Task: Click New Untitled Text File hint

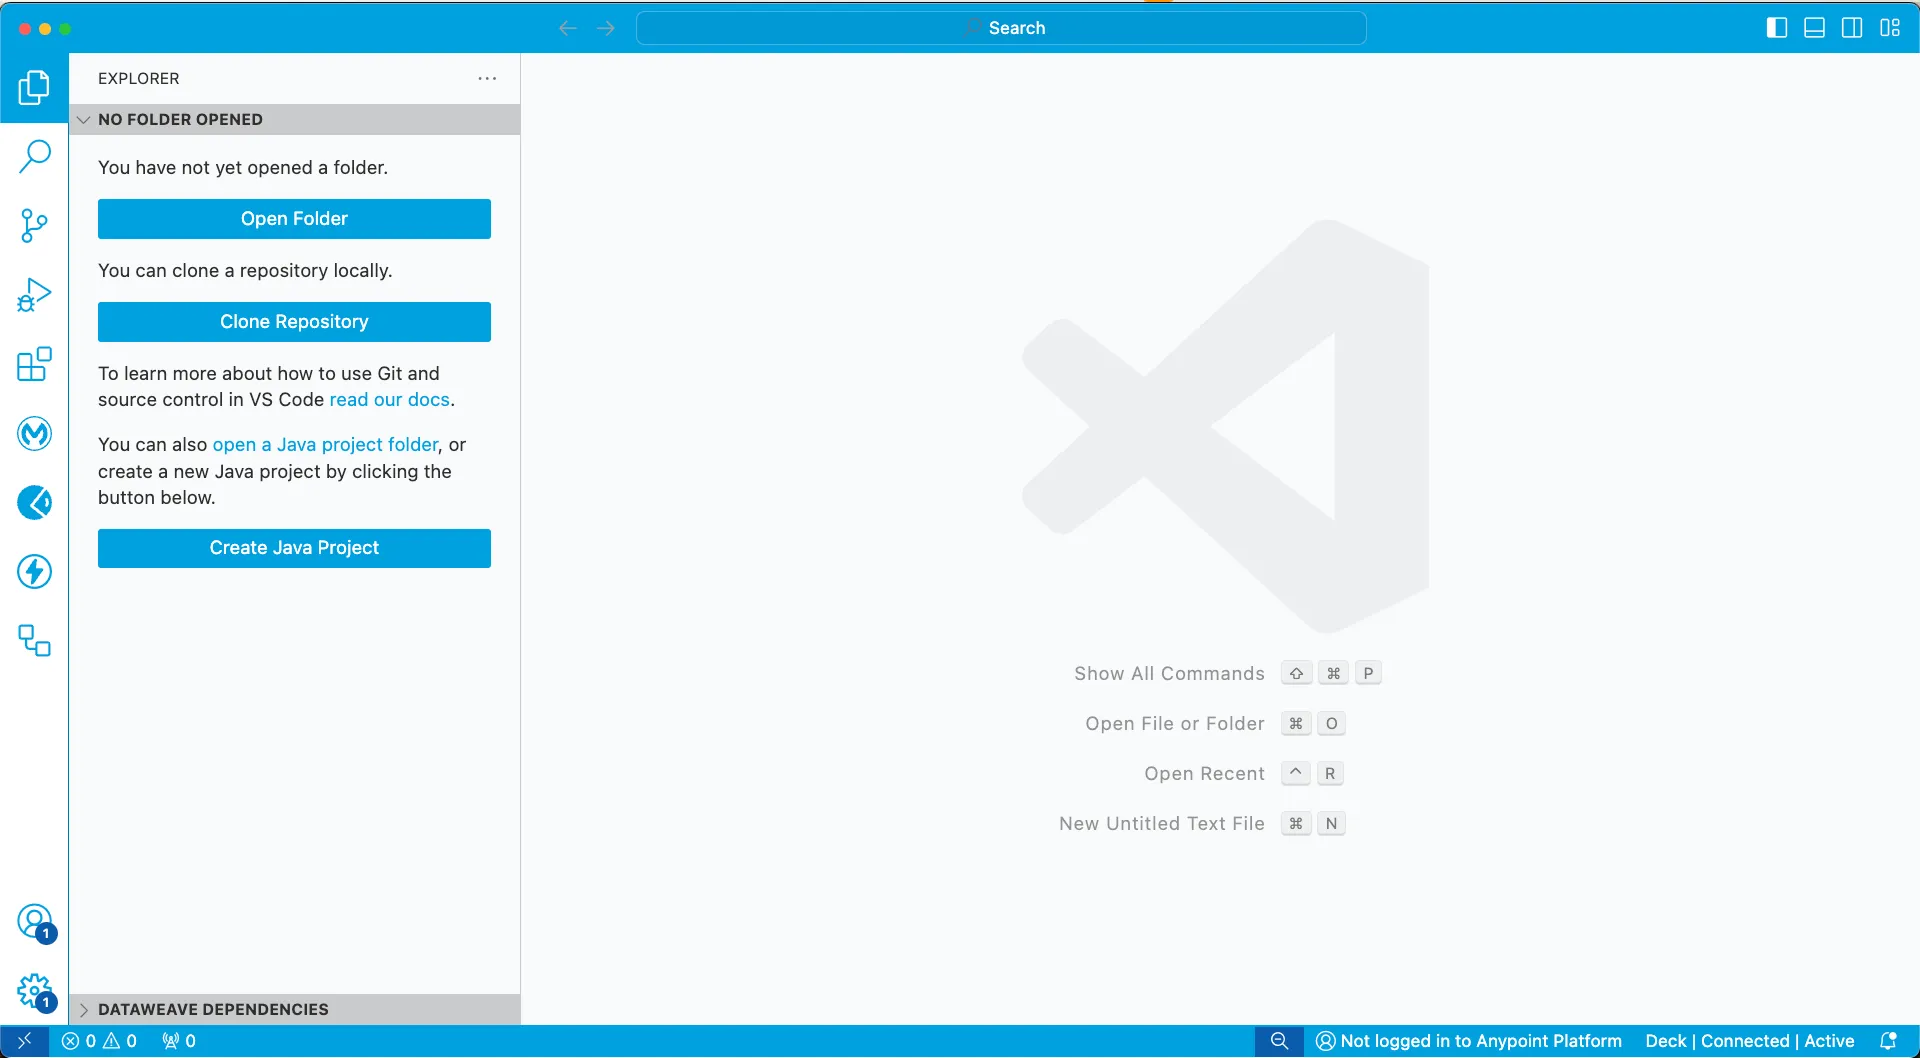Action: tap(1162, 824)
